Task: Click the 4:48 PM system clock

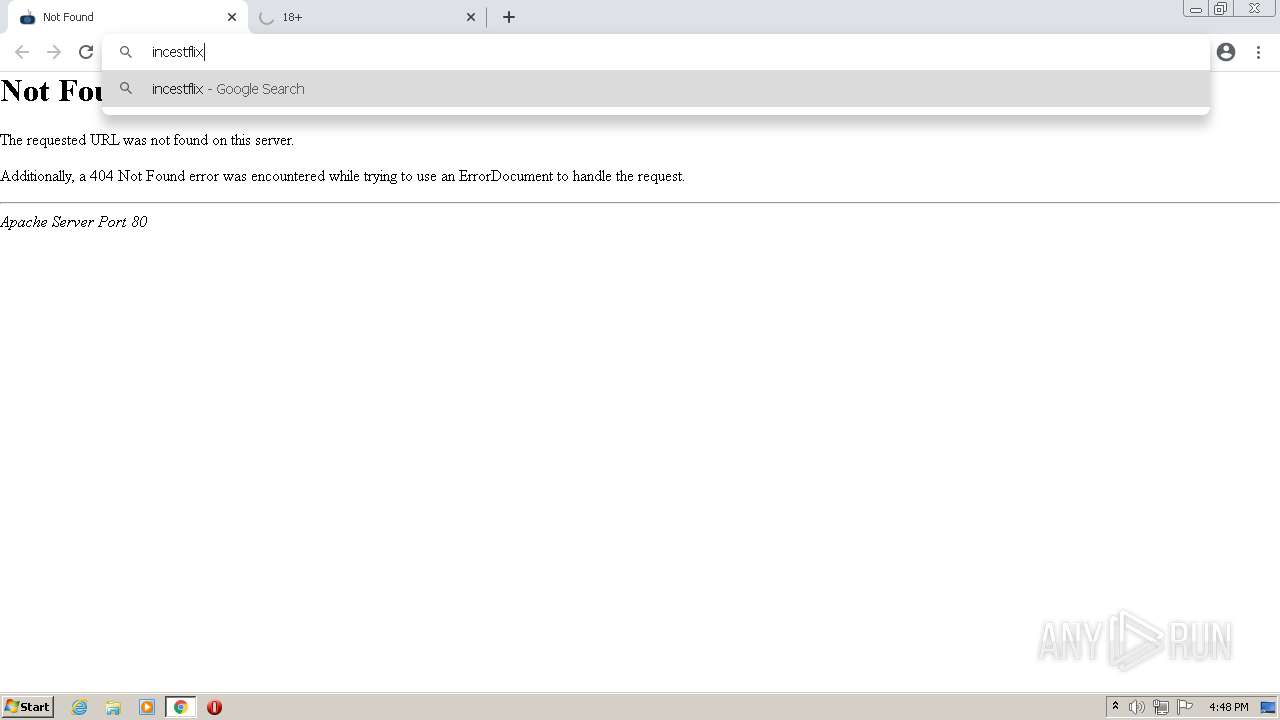Action: coord(1228,707)
